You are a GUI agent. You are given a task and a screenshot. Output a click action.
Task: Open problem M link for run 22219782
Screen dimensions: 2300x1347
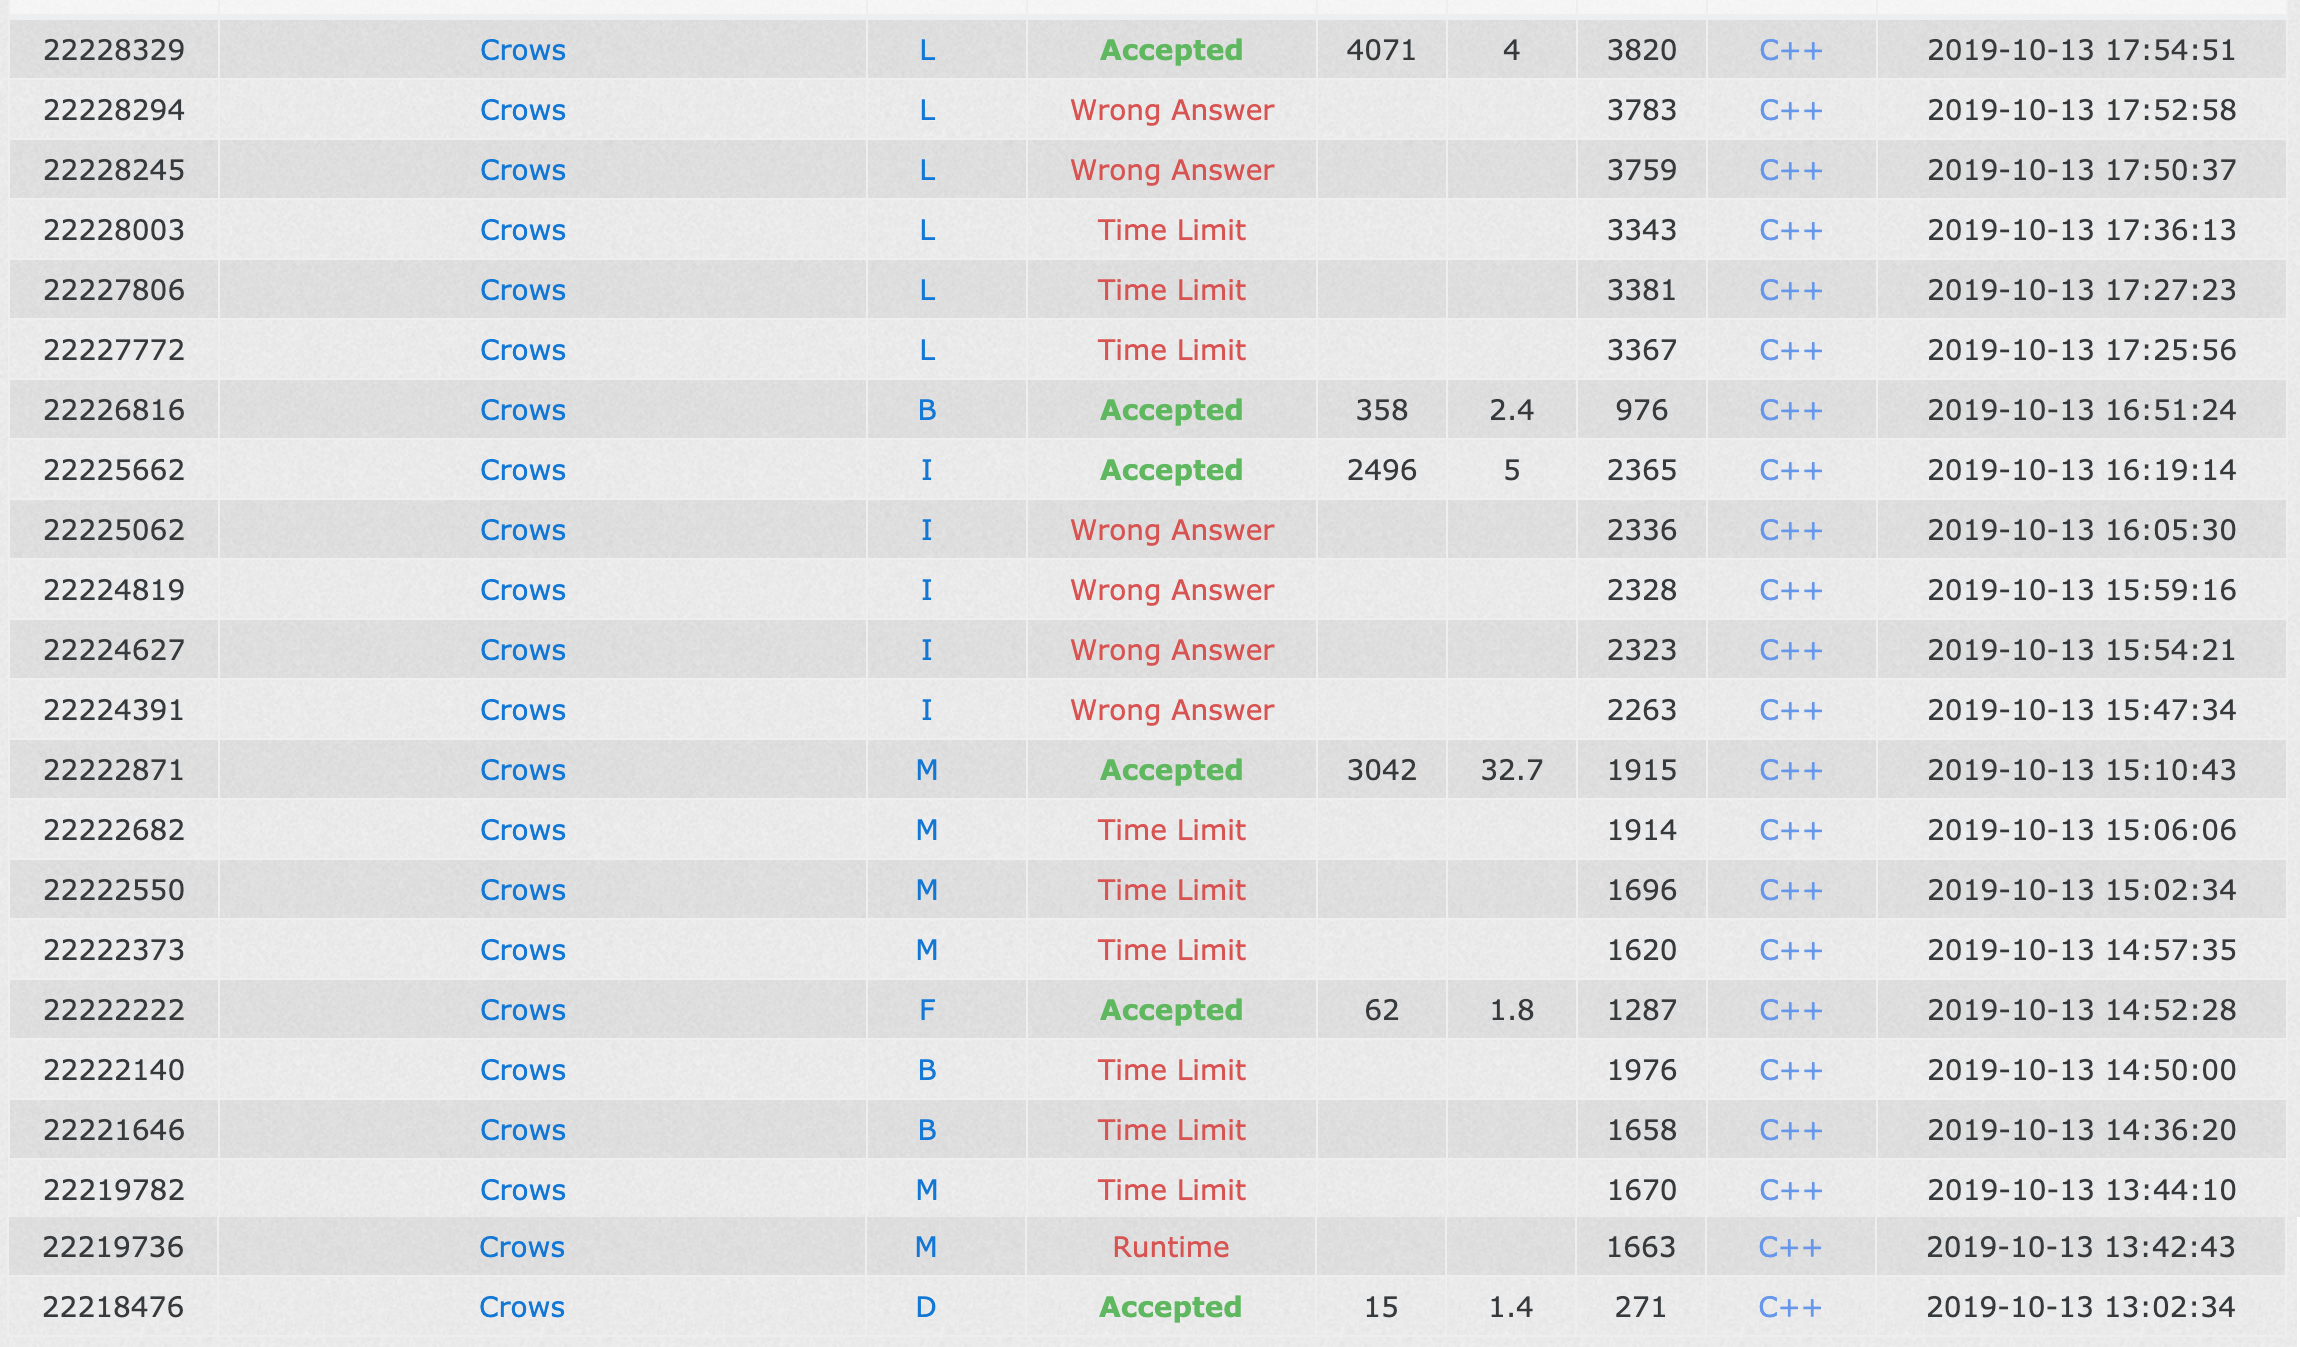point(927,1190)
